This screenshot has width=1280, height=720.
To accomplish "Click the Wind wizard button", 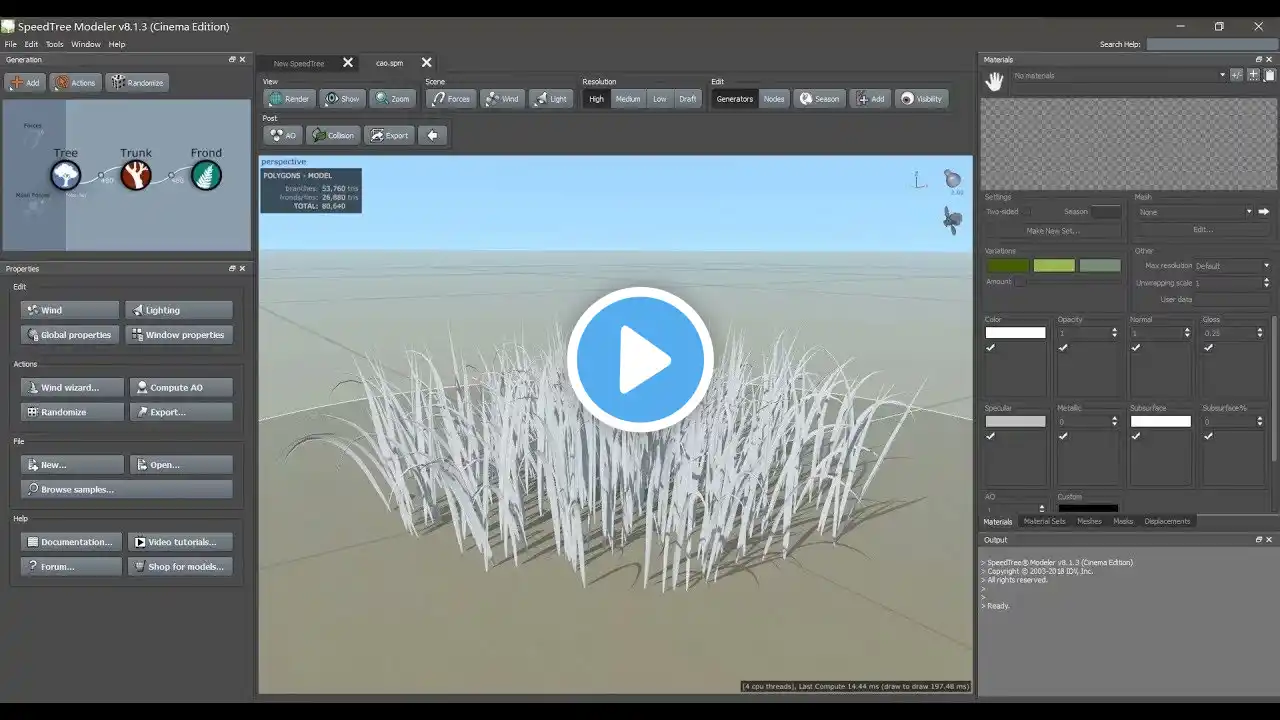I will click(x=72, y=387).
